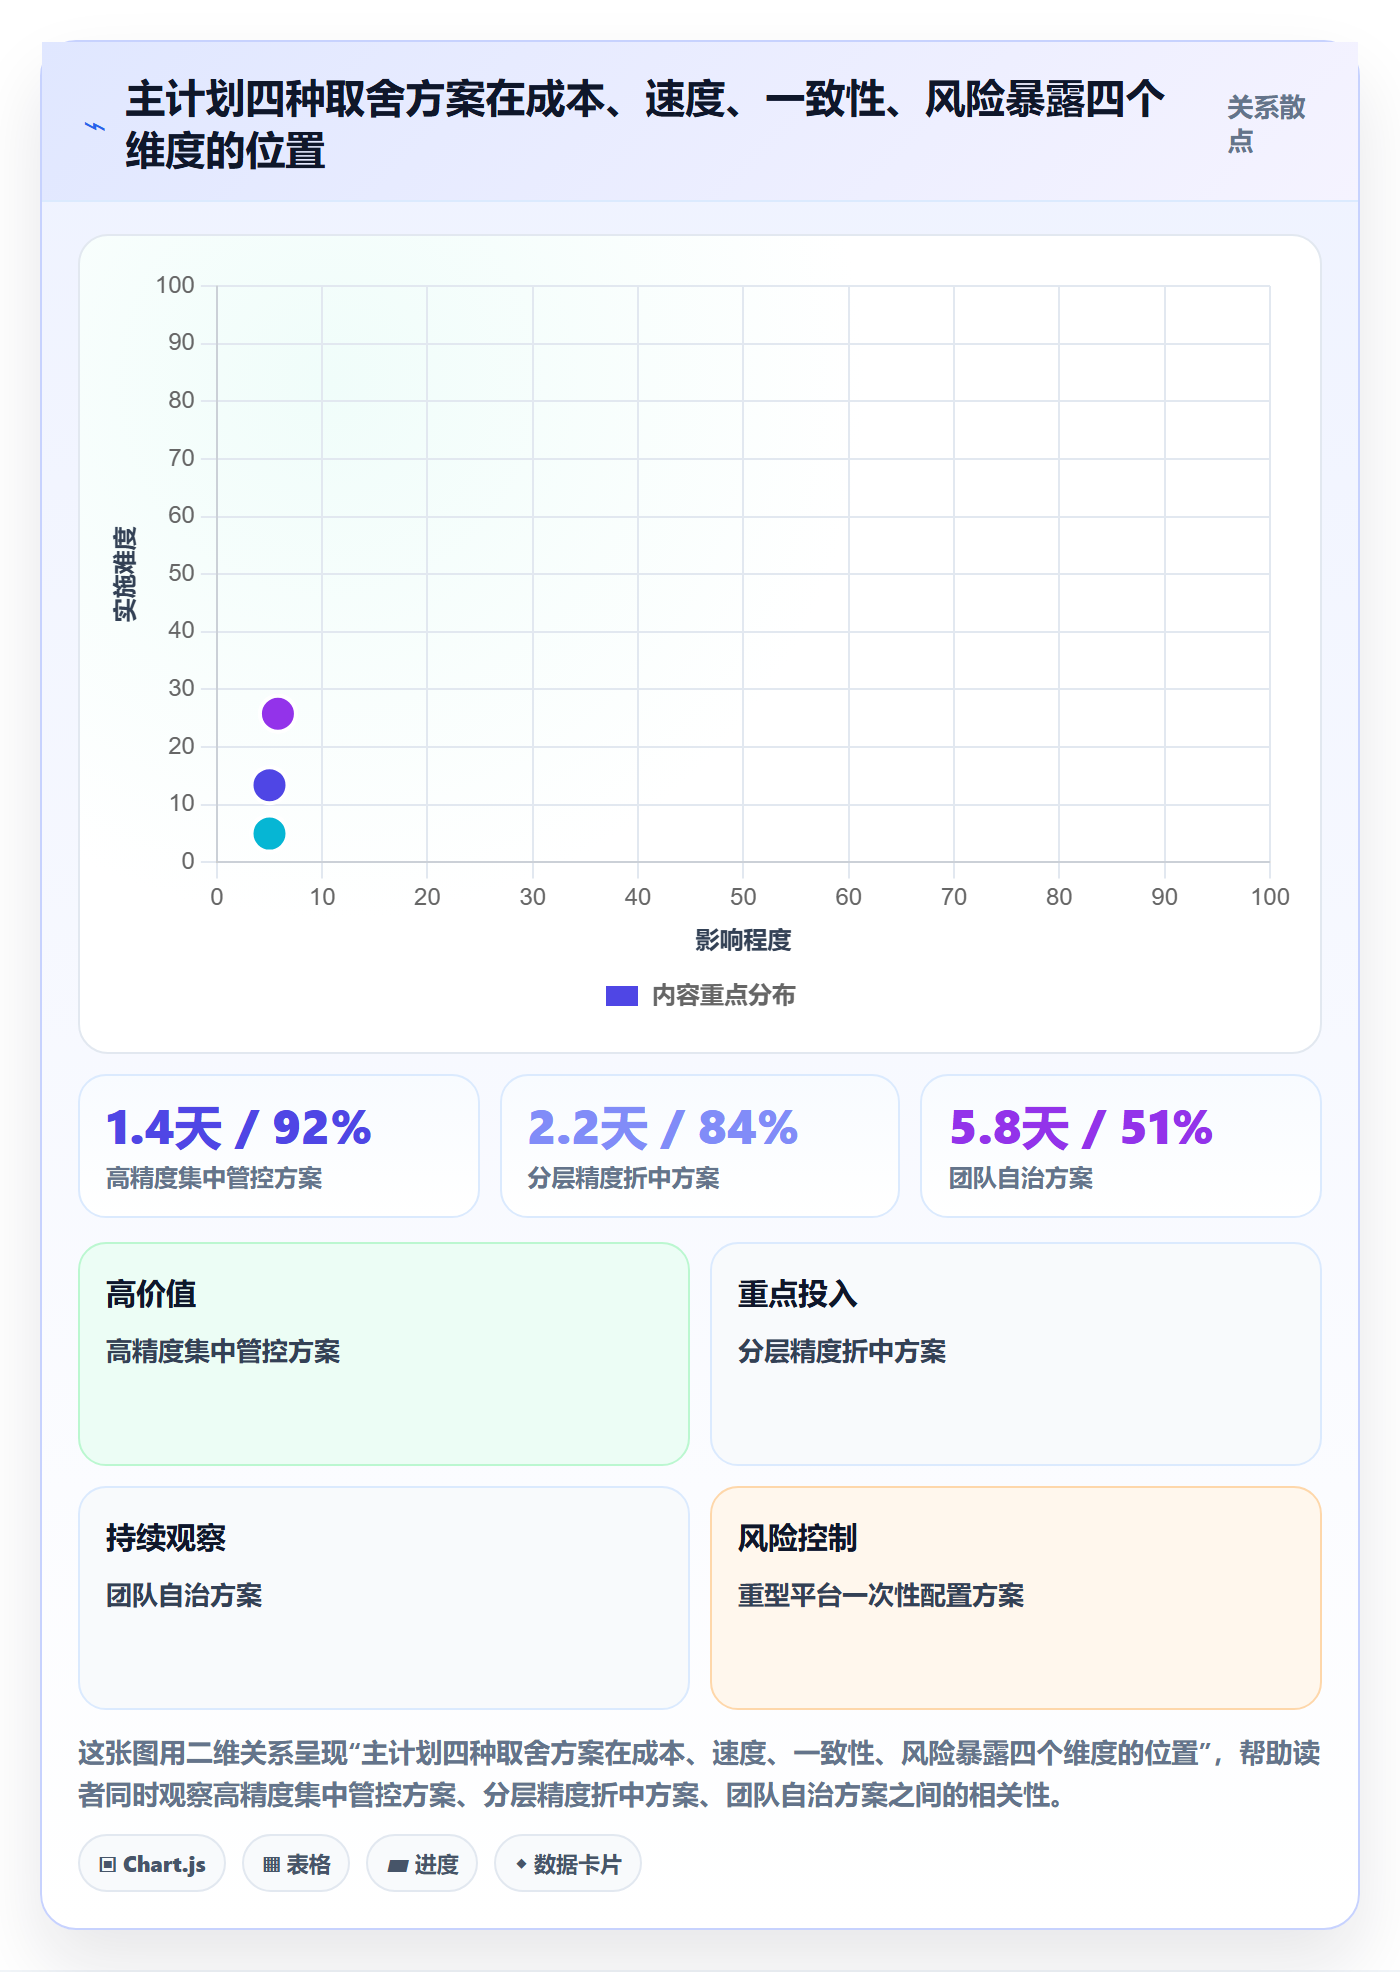1400x1972 pixels.
Task: Click the 内容重点分布 legend label
Action: tap(723, 996)
